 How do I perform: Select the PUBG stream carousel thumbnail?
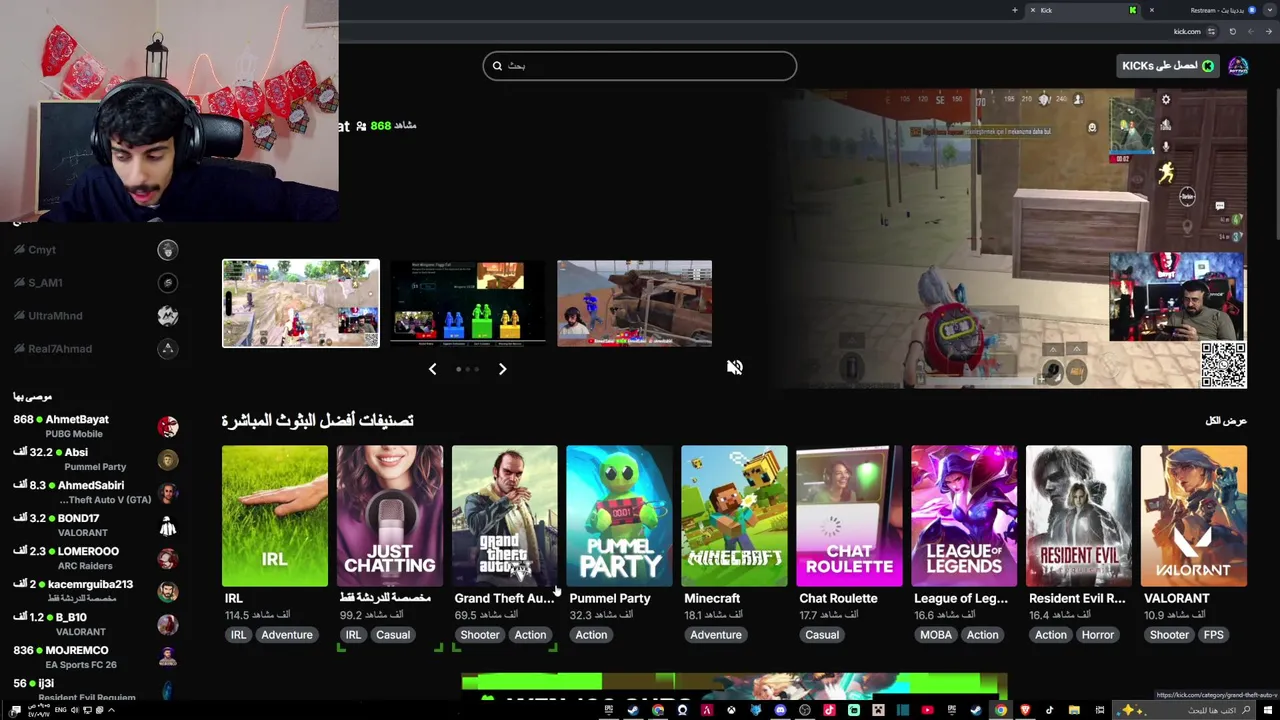pos(301,303)
